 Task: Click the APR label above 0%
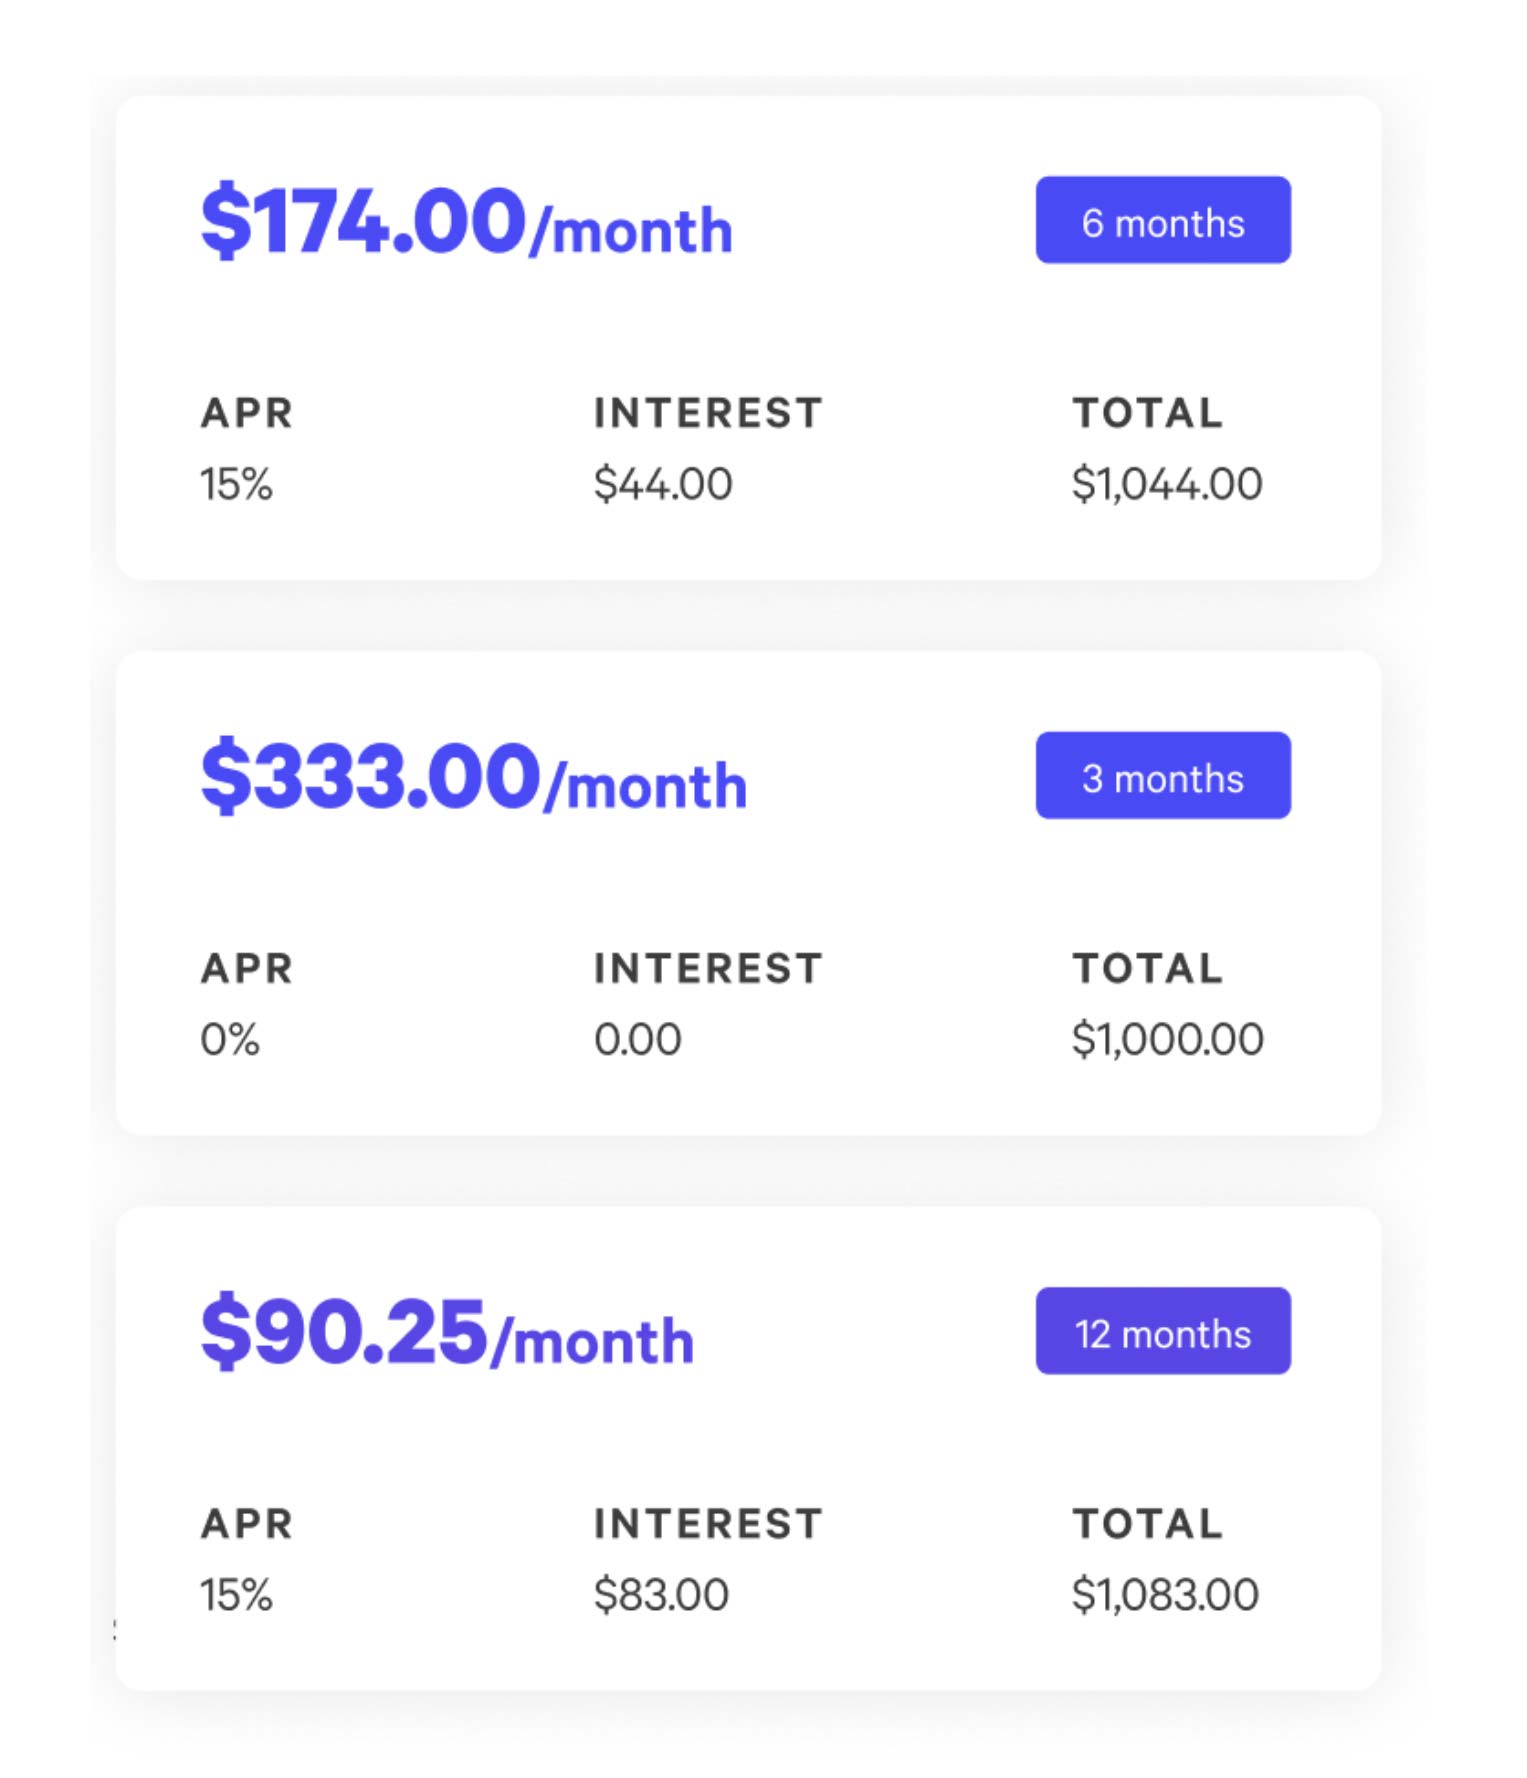[x=247, y=968]
